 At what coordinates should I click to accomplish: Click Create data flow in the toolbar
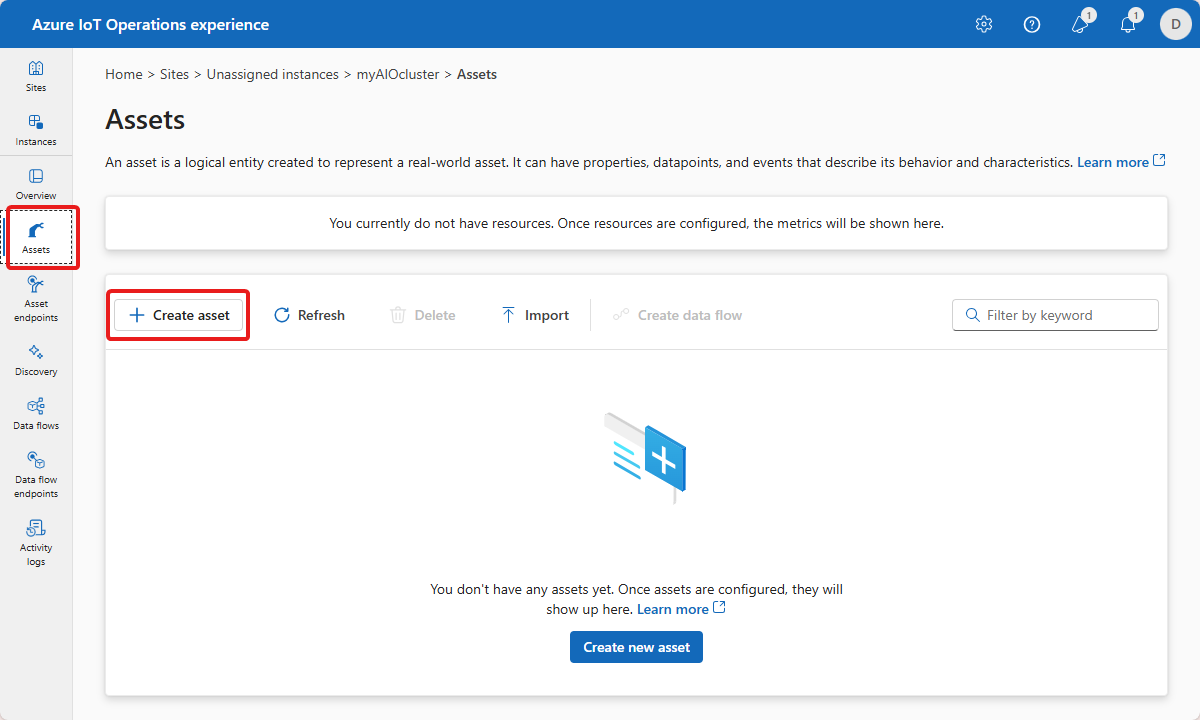(678, 315)
